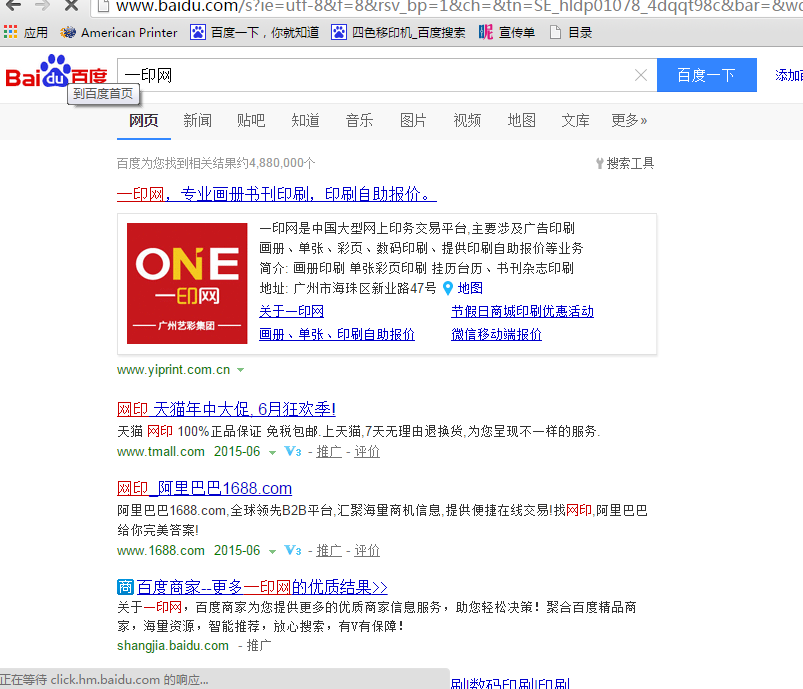The image size is (803, 689).
Task: Click the www.yiprint.com.cn URL
Action: (x=174, y=370)
